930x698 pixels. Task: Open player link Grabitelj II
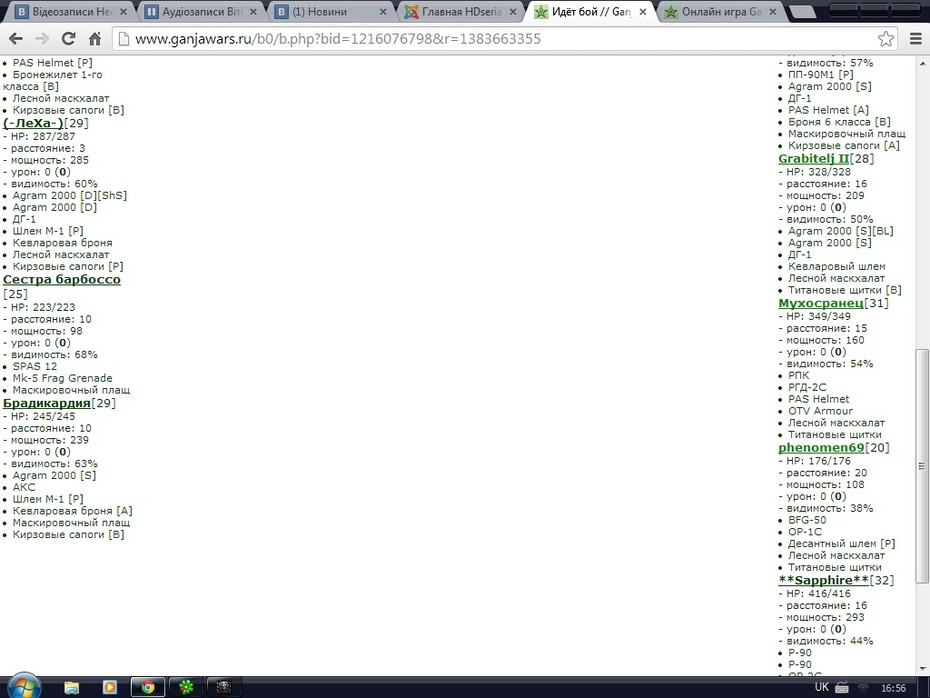click(814, 158)
